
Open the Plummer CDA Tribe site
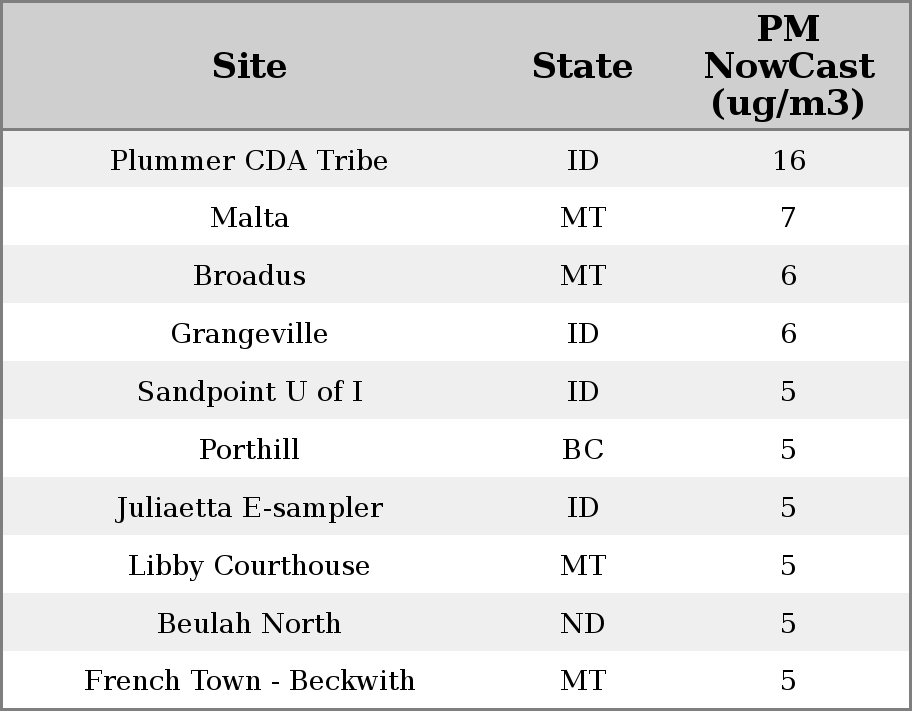[249, 160]
